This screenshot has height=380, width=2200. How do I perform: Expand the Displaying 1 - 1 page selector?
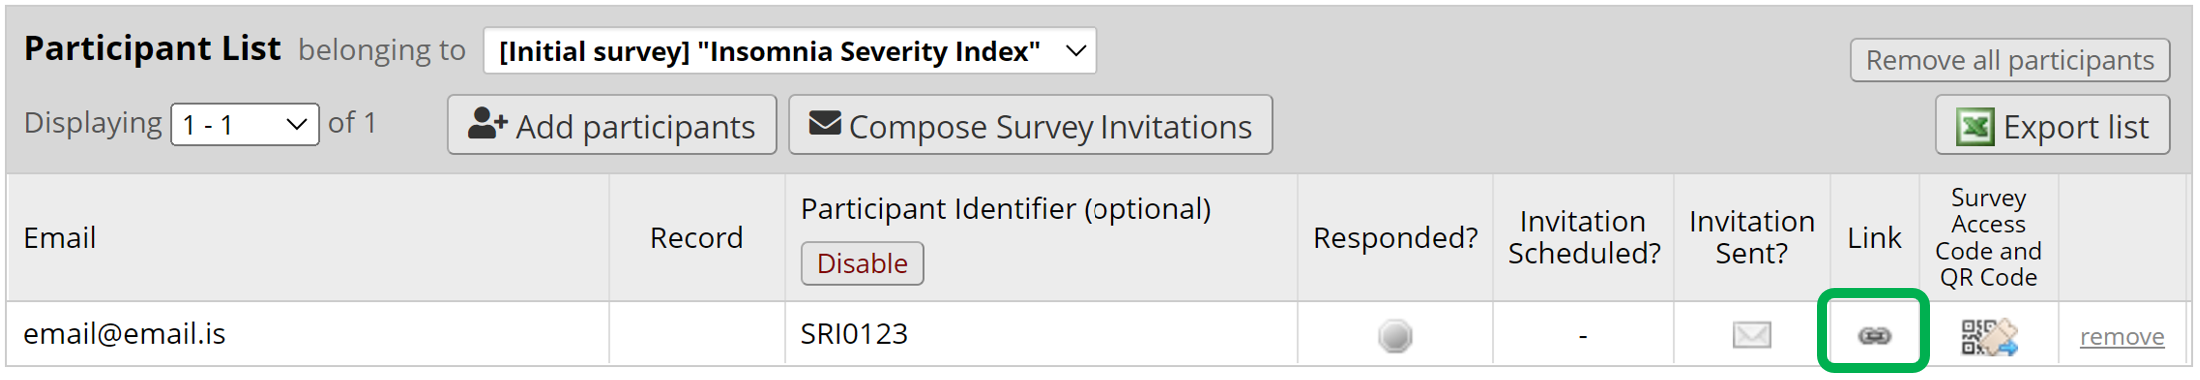click(245, 125)
